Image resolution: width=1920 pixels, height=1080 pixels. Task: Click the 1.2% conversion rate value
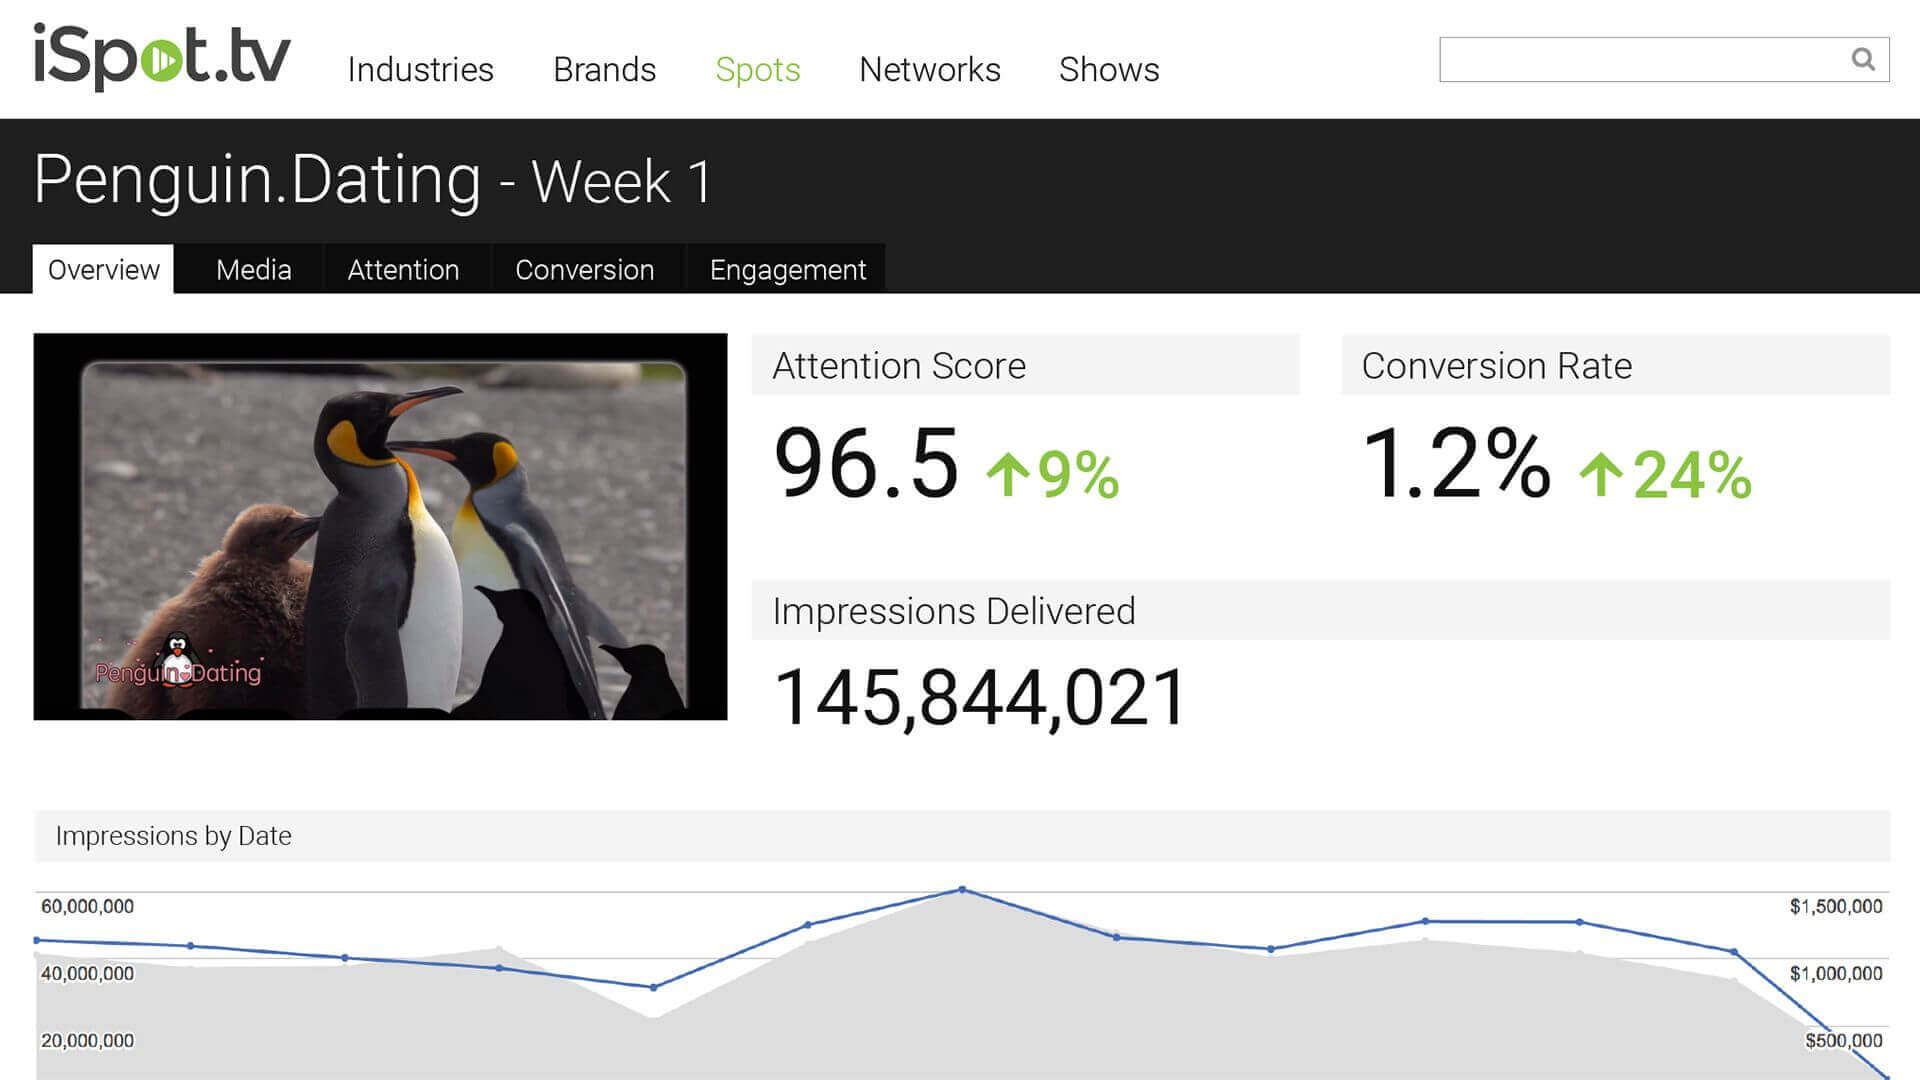1457,463
